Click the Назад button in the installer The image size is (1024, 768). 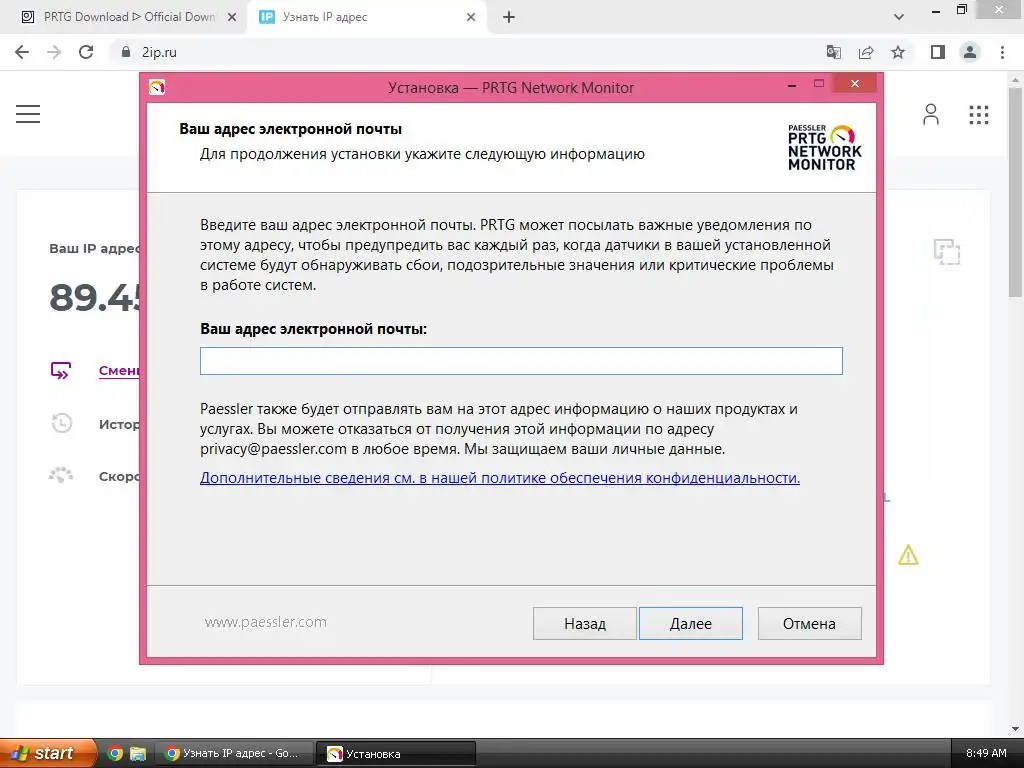pos(584,624)
